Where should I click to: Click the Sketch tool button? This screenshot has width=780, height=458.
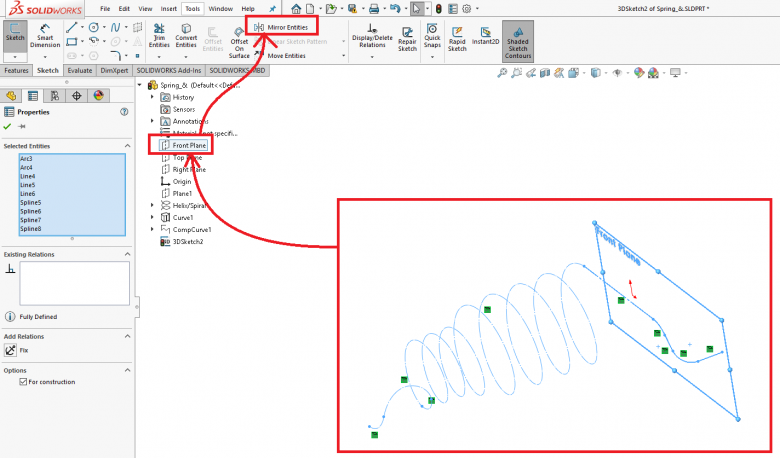point(15,32)
